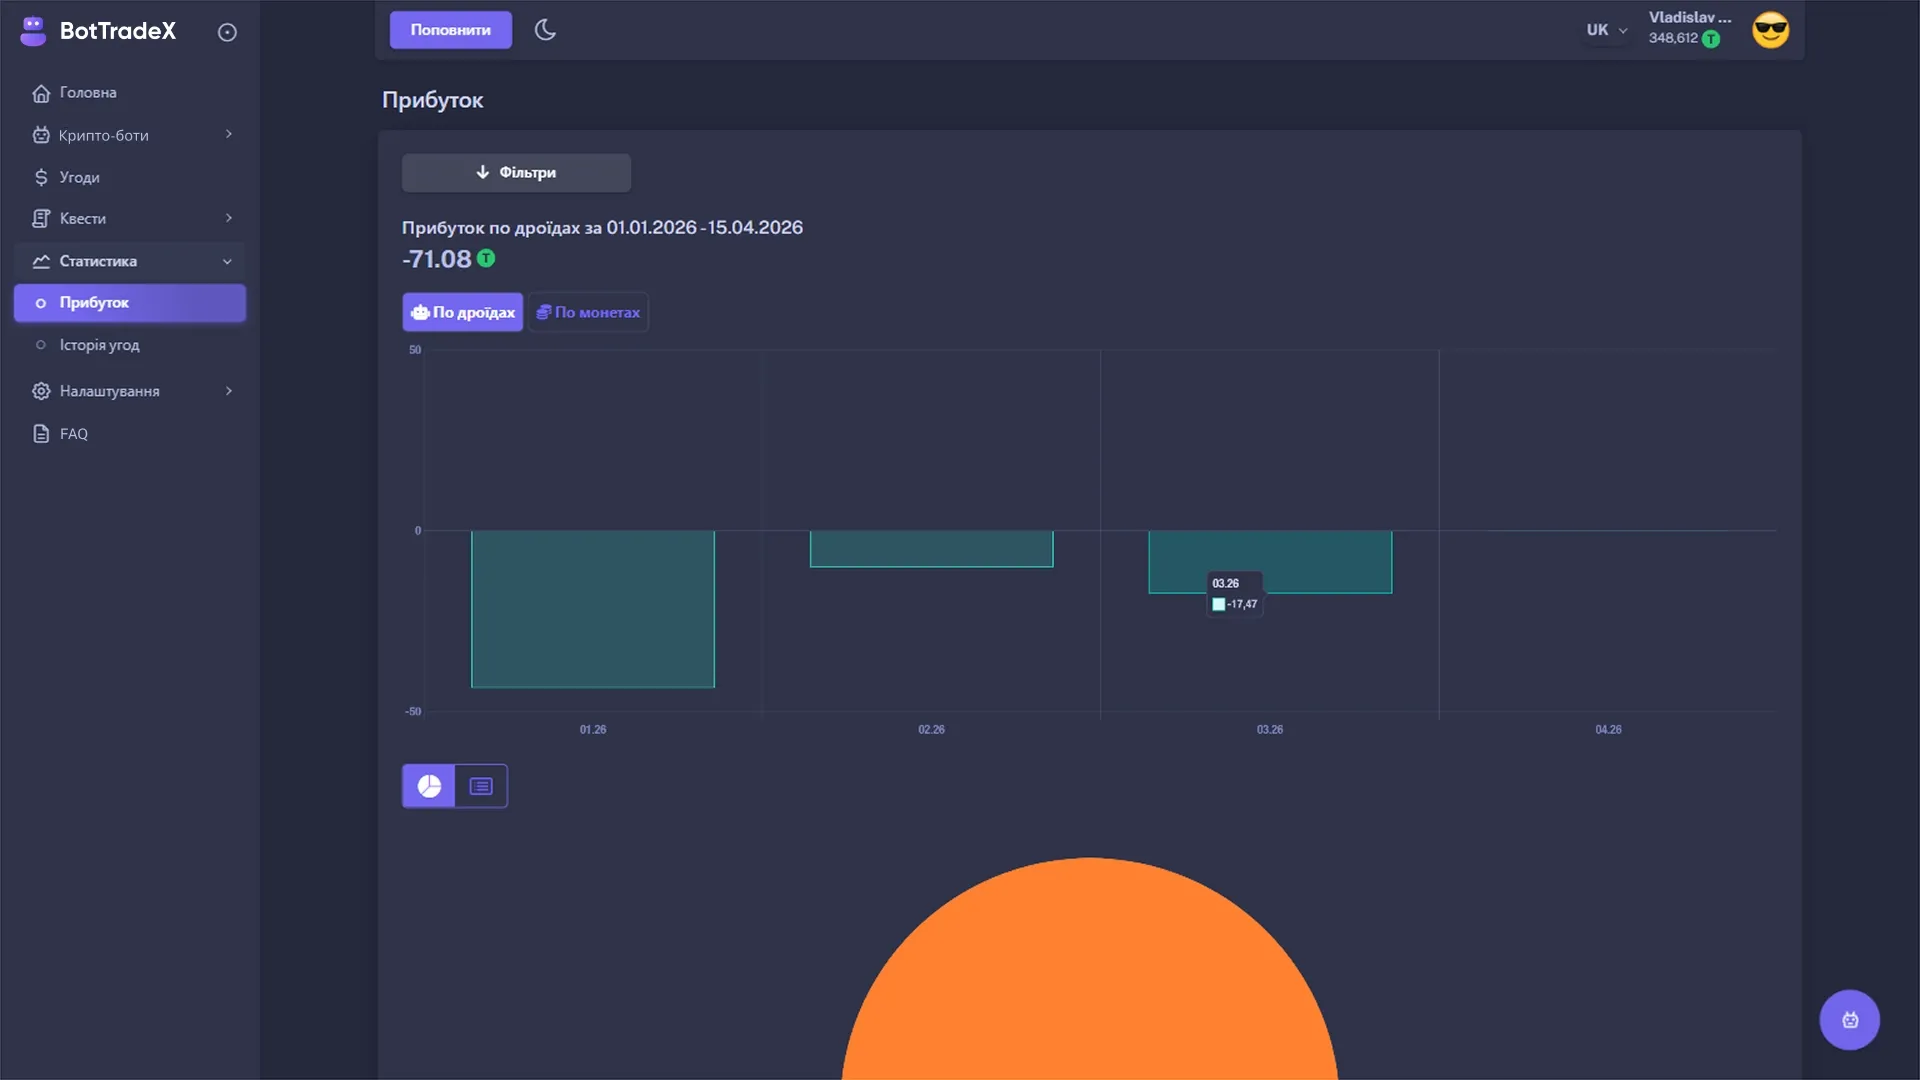The image size is (1920, 1080).
Task: Click the sidebar collapse icon next to BotTradeX logo
Action: 227,32
